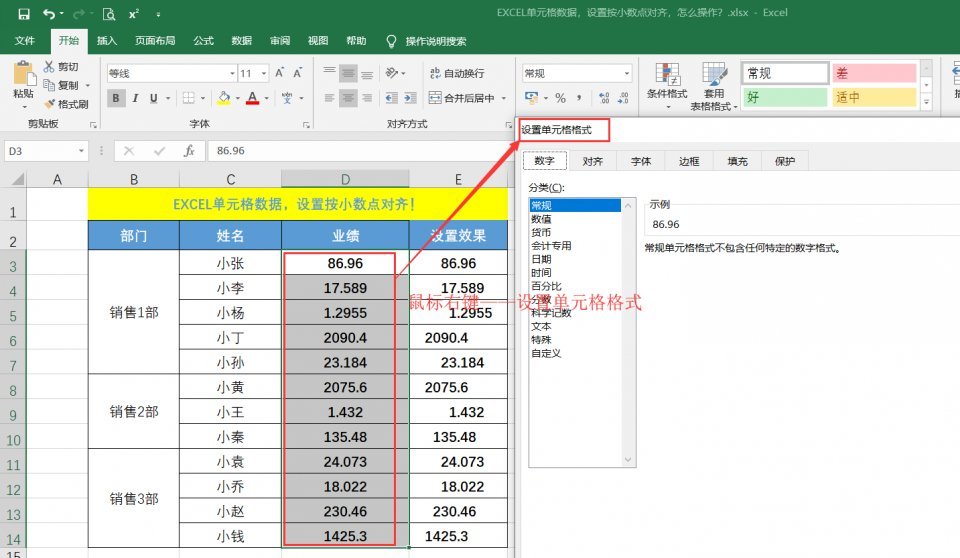Expand the Name Box dropdown arrow
This screenshot has height=558, width=960.
[x=81, y=151]
